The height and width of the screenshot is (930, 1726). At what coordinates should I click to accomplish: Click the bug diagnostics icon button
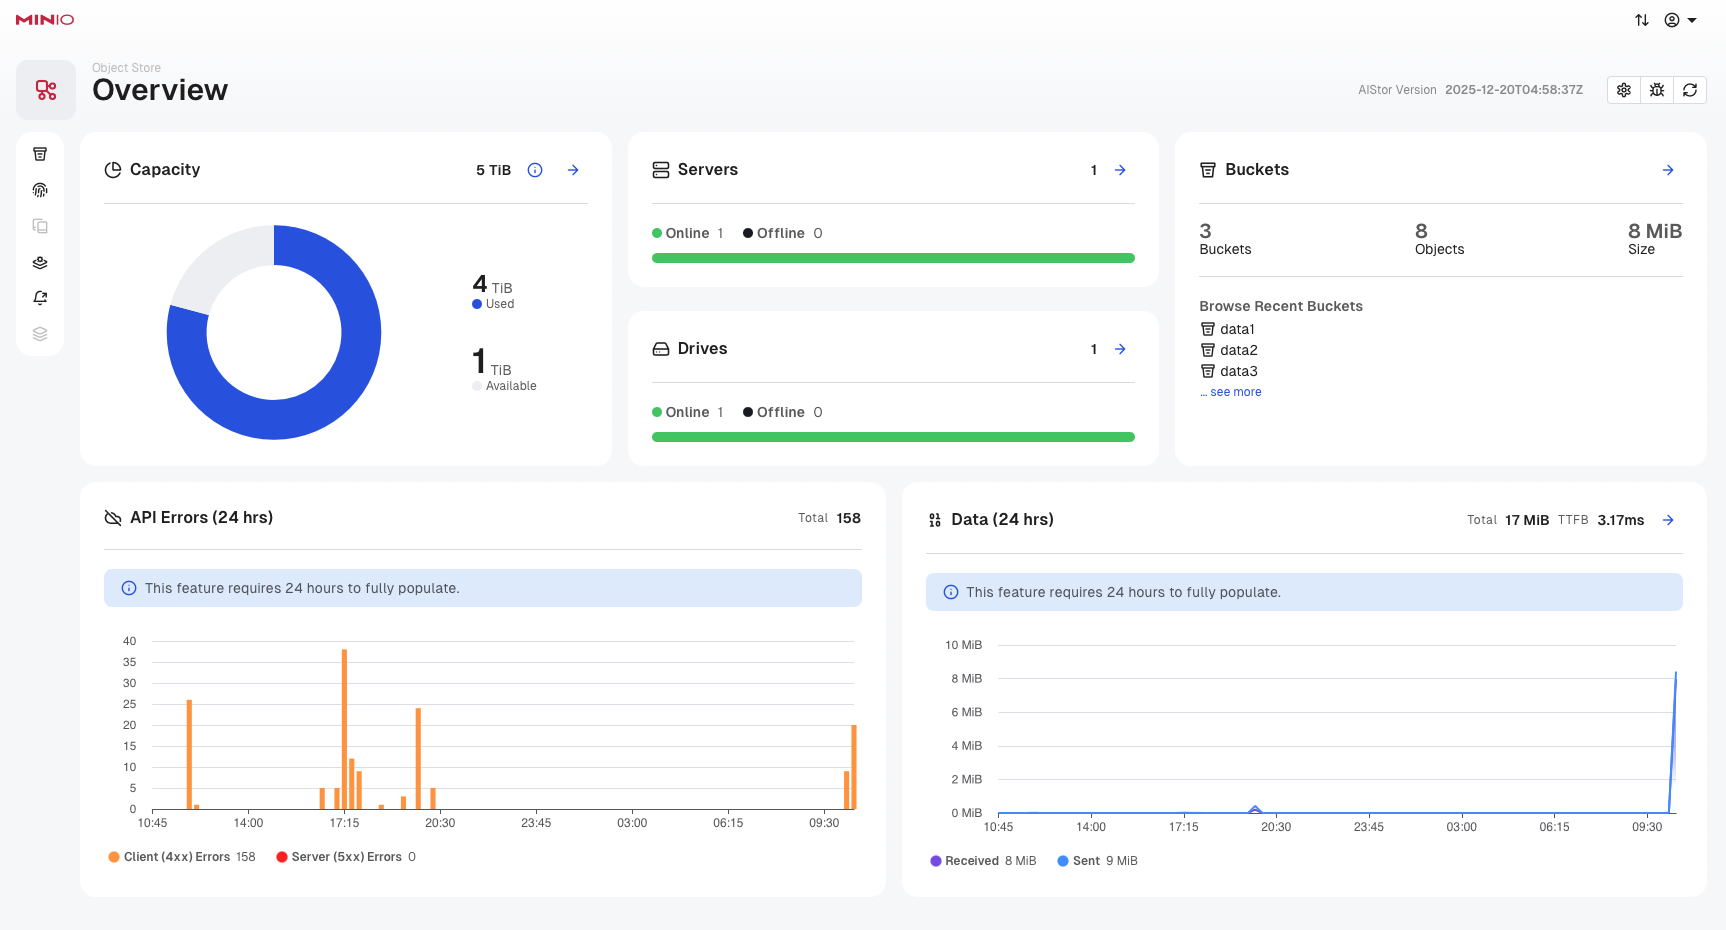pyautogui.click(x=1657, y=90)
